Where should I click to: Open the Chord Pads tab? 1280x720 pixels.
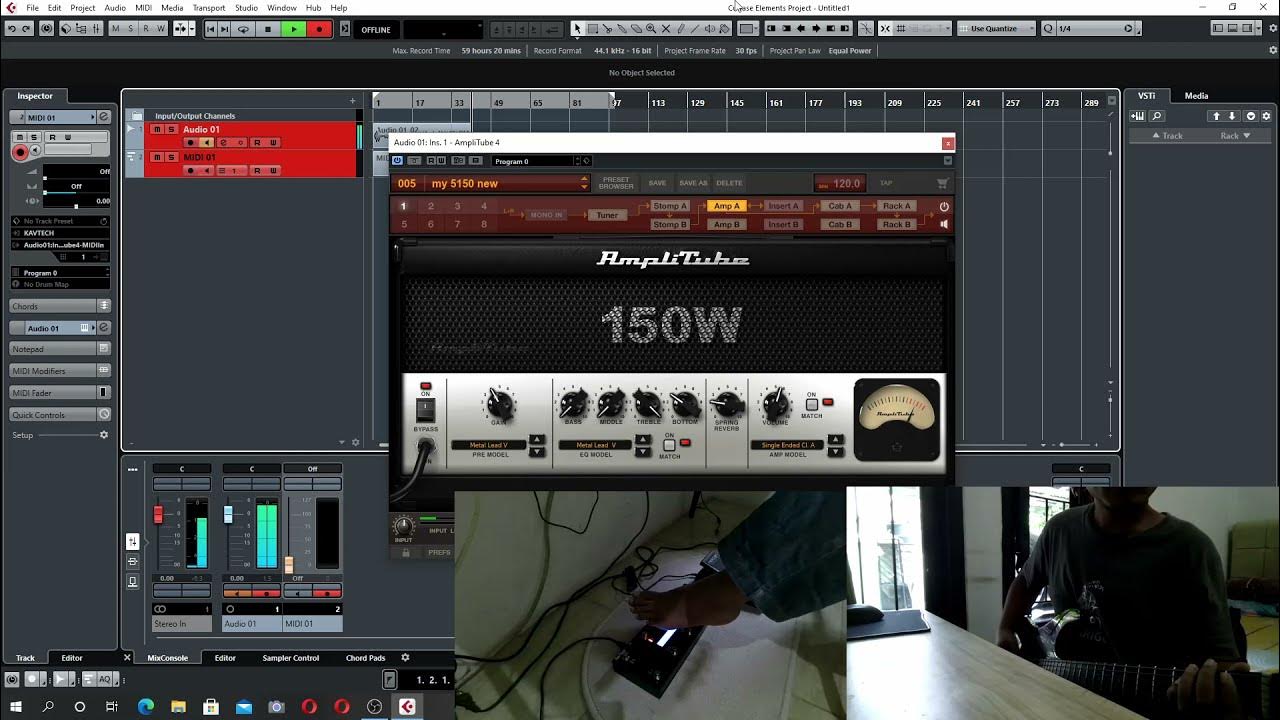[x=365, y=658]
